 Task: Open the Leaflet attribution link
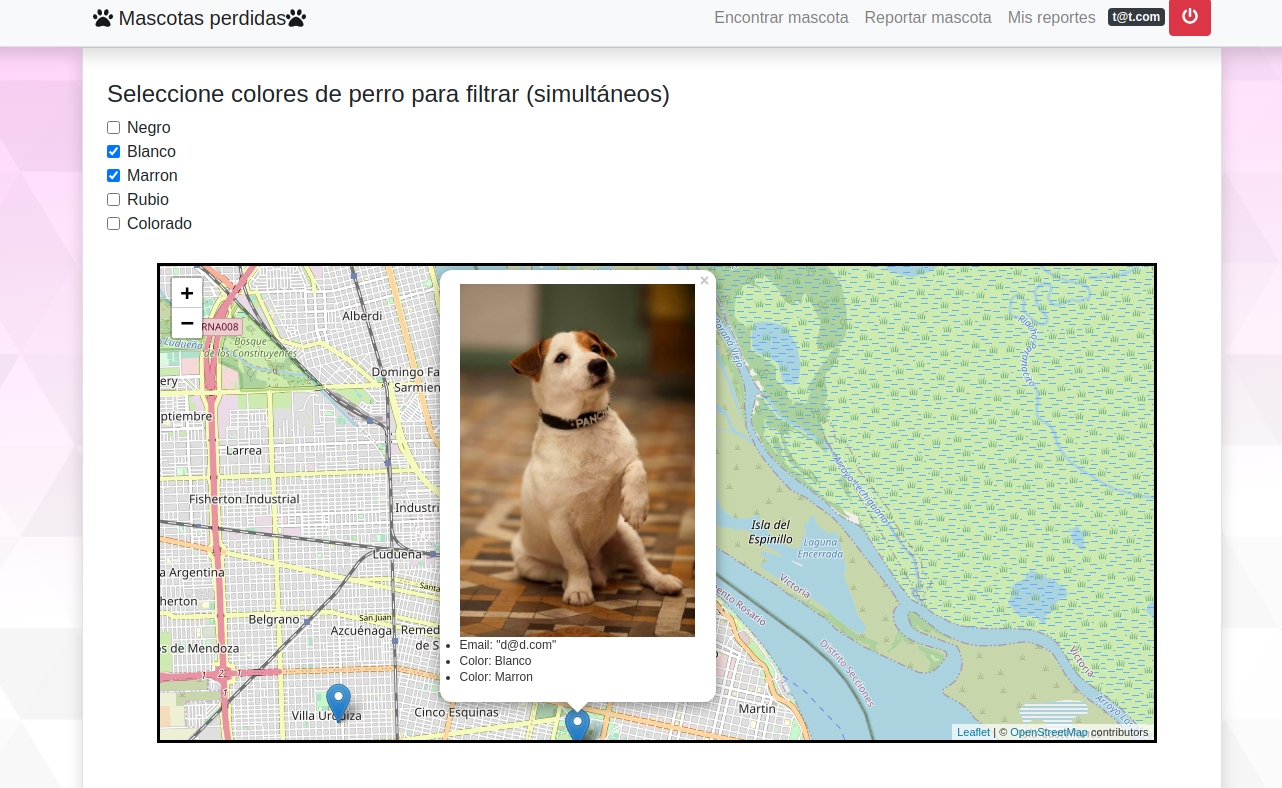[973, 733]
